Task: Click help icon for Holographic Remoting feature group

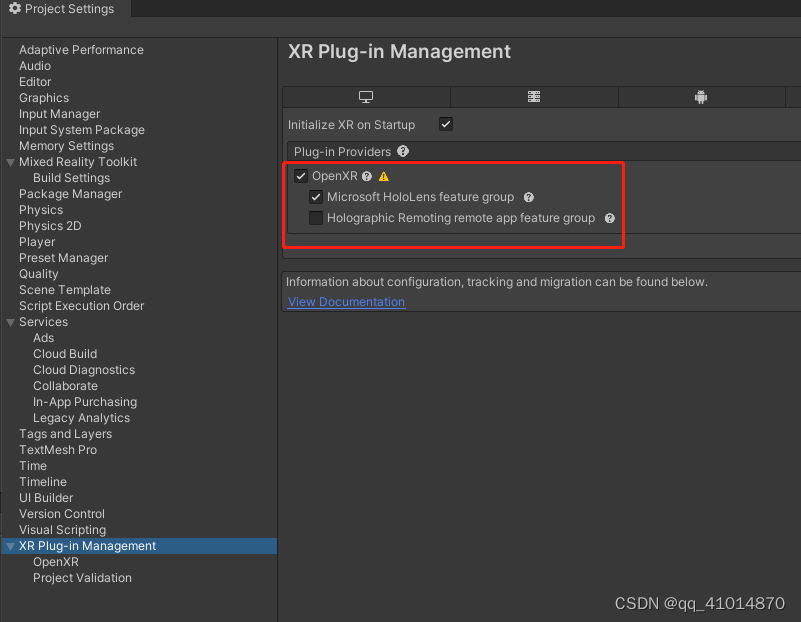Action: coord(610,218)
